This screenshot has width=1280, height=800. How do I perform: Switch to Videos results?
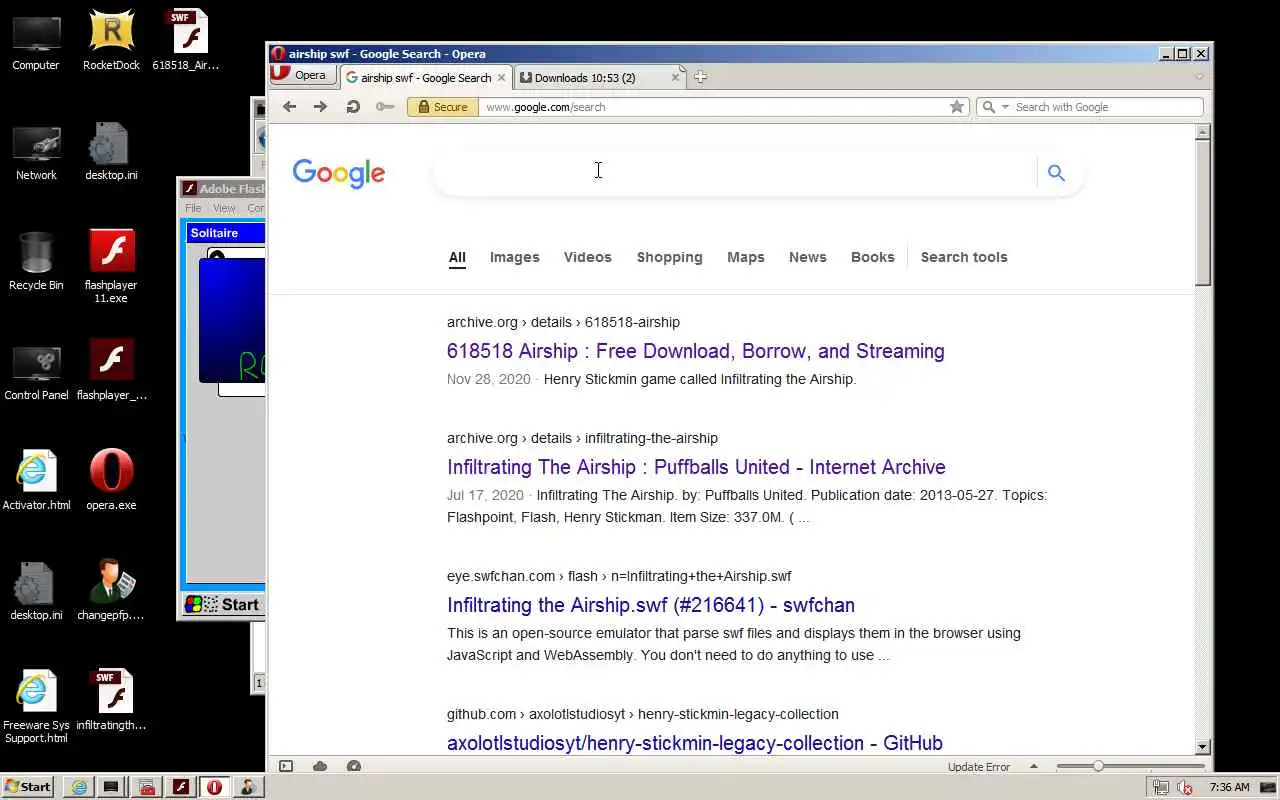coord(588,257)
